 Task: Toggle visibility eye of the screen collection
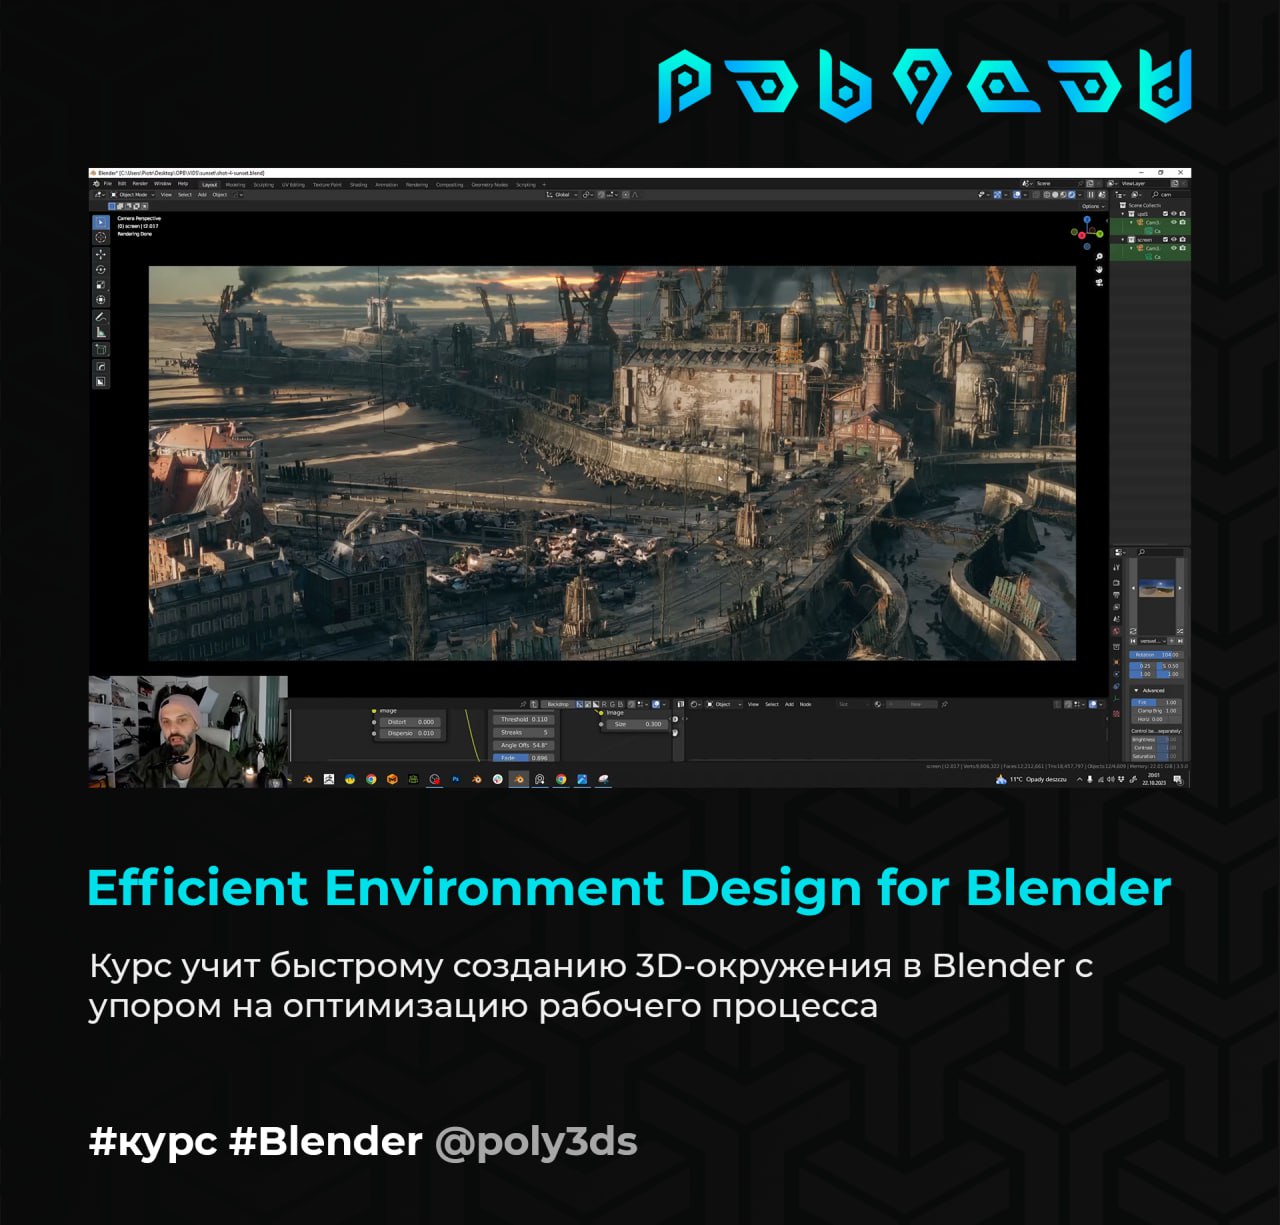(1174, 240)
